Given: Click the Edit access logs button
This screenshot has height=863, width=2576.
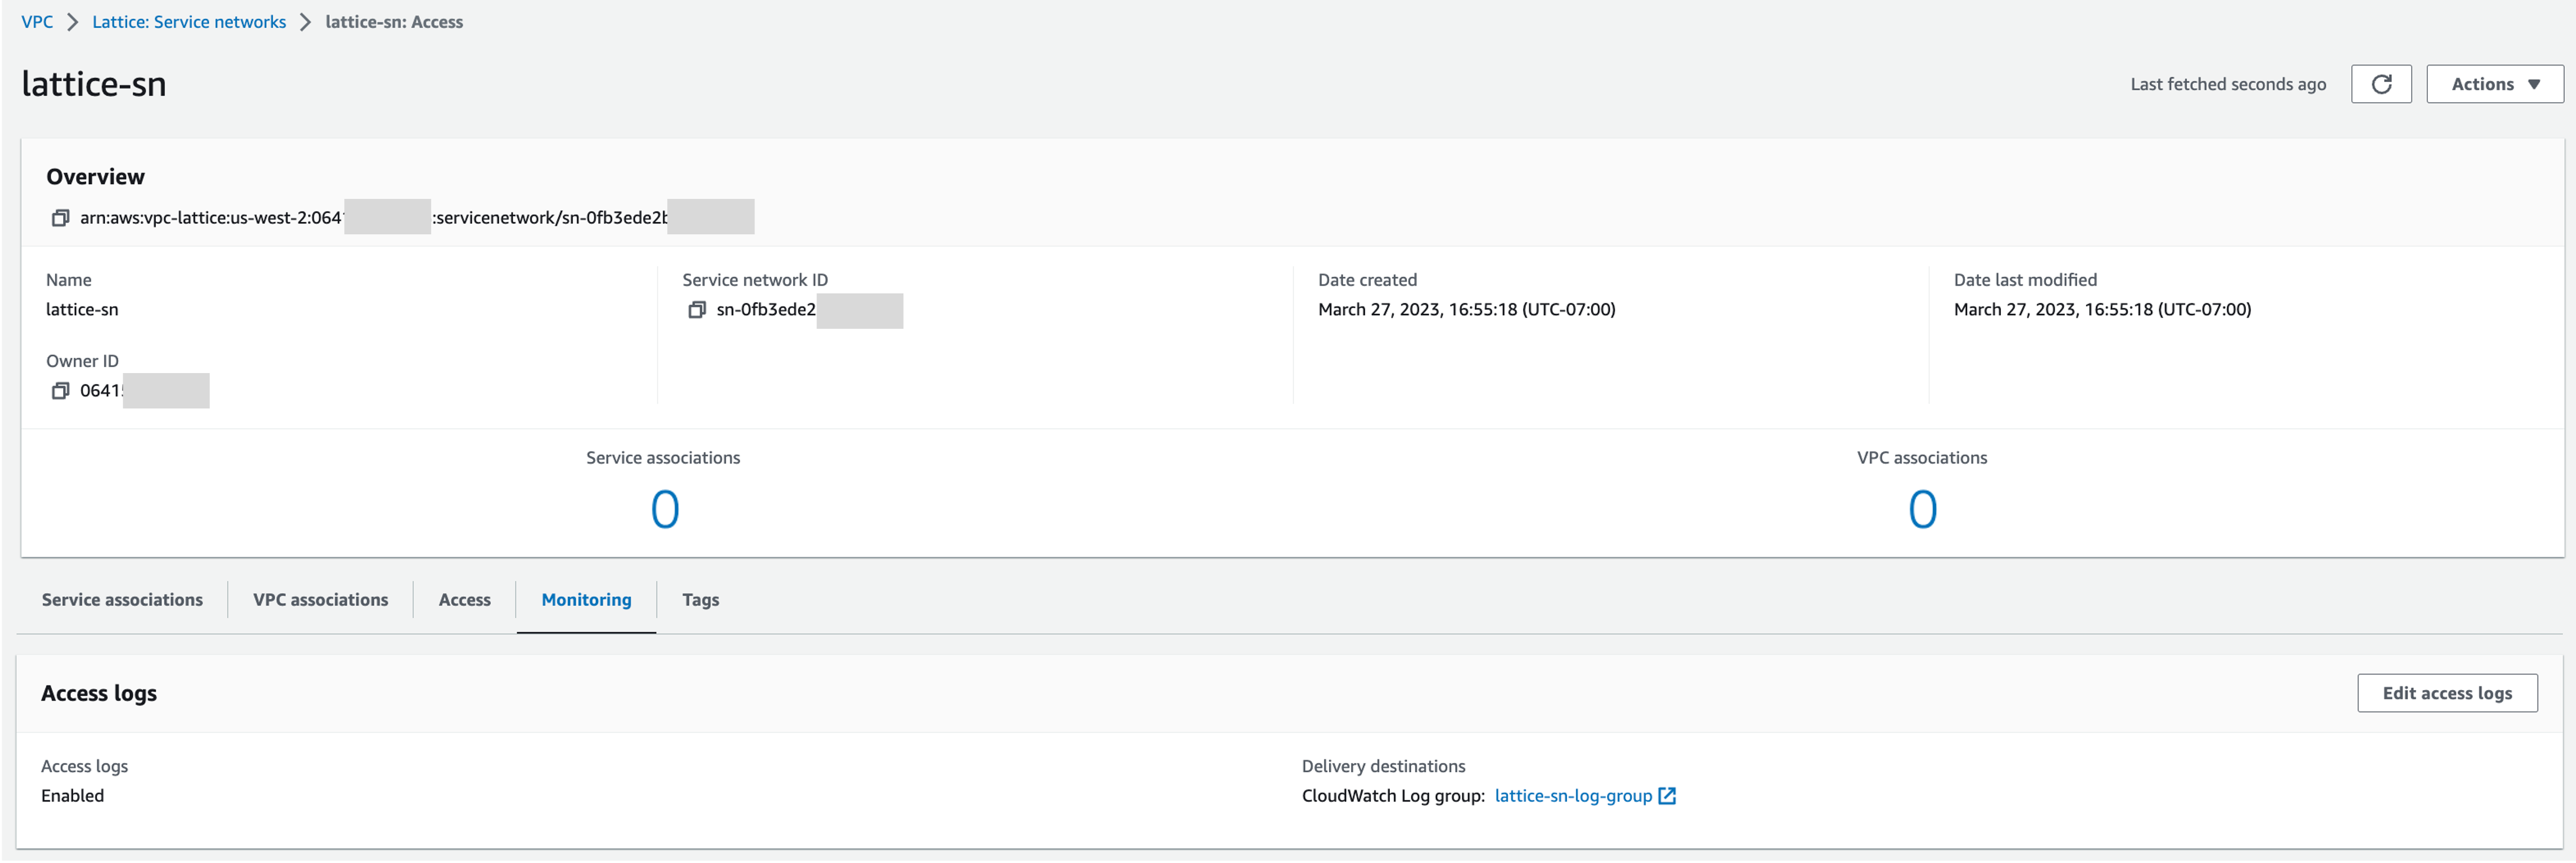Looking at the screenshot, I should tap(2447, 692).
